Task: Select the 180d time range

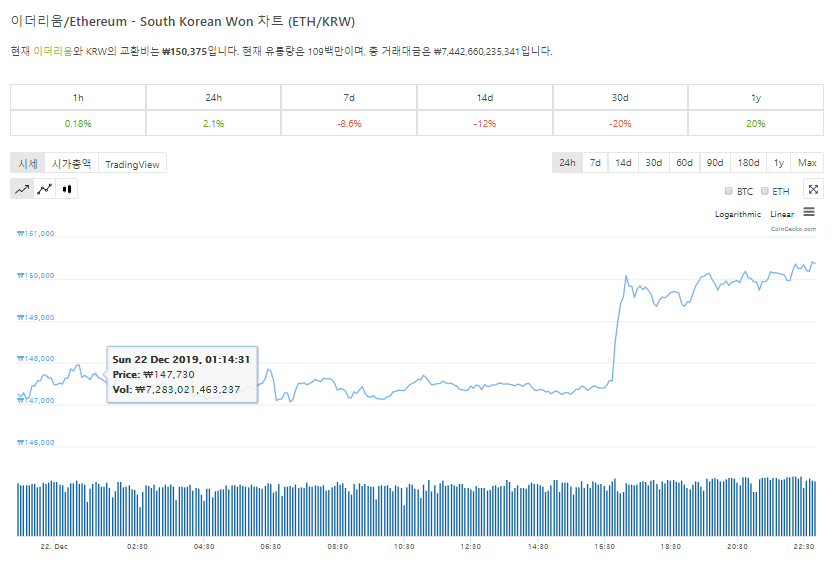Action: click(748, 163)
